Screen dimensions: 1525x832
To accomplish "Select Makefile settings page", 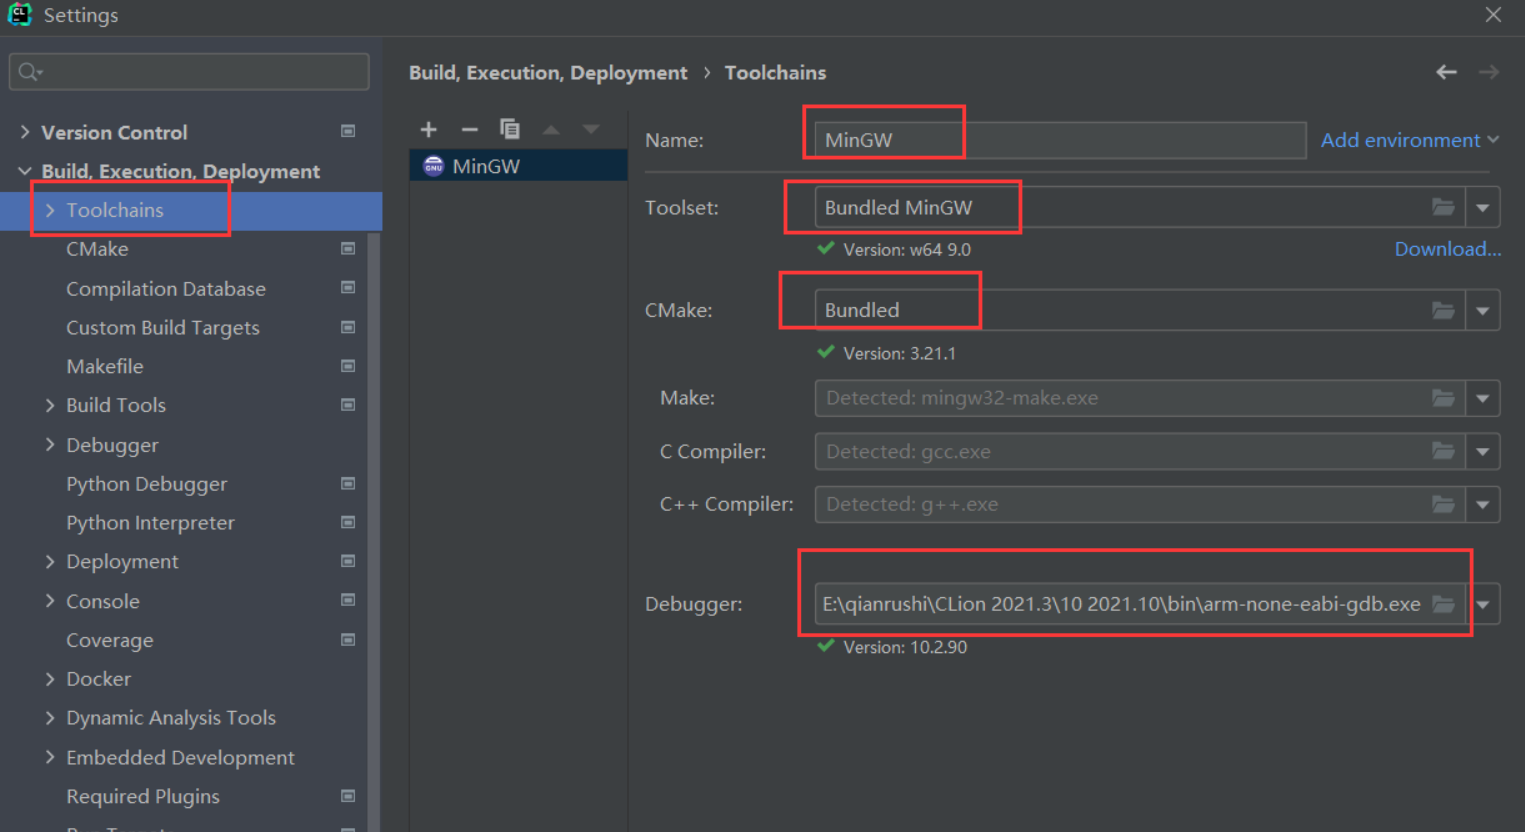I will pyautogui.click(x=105, y=366).
